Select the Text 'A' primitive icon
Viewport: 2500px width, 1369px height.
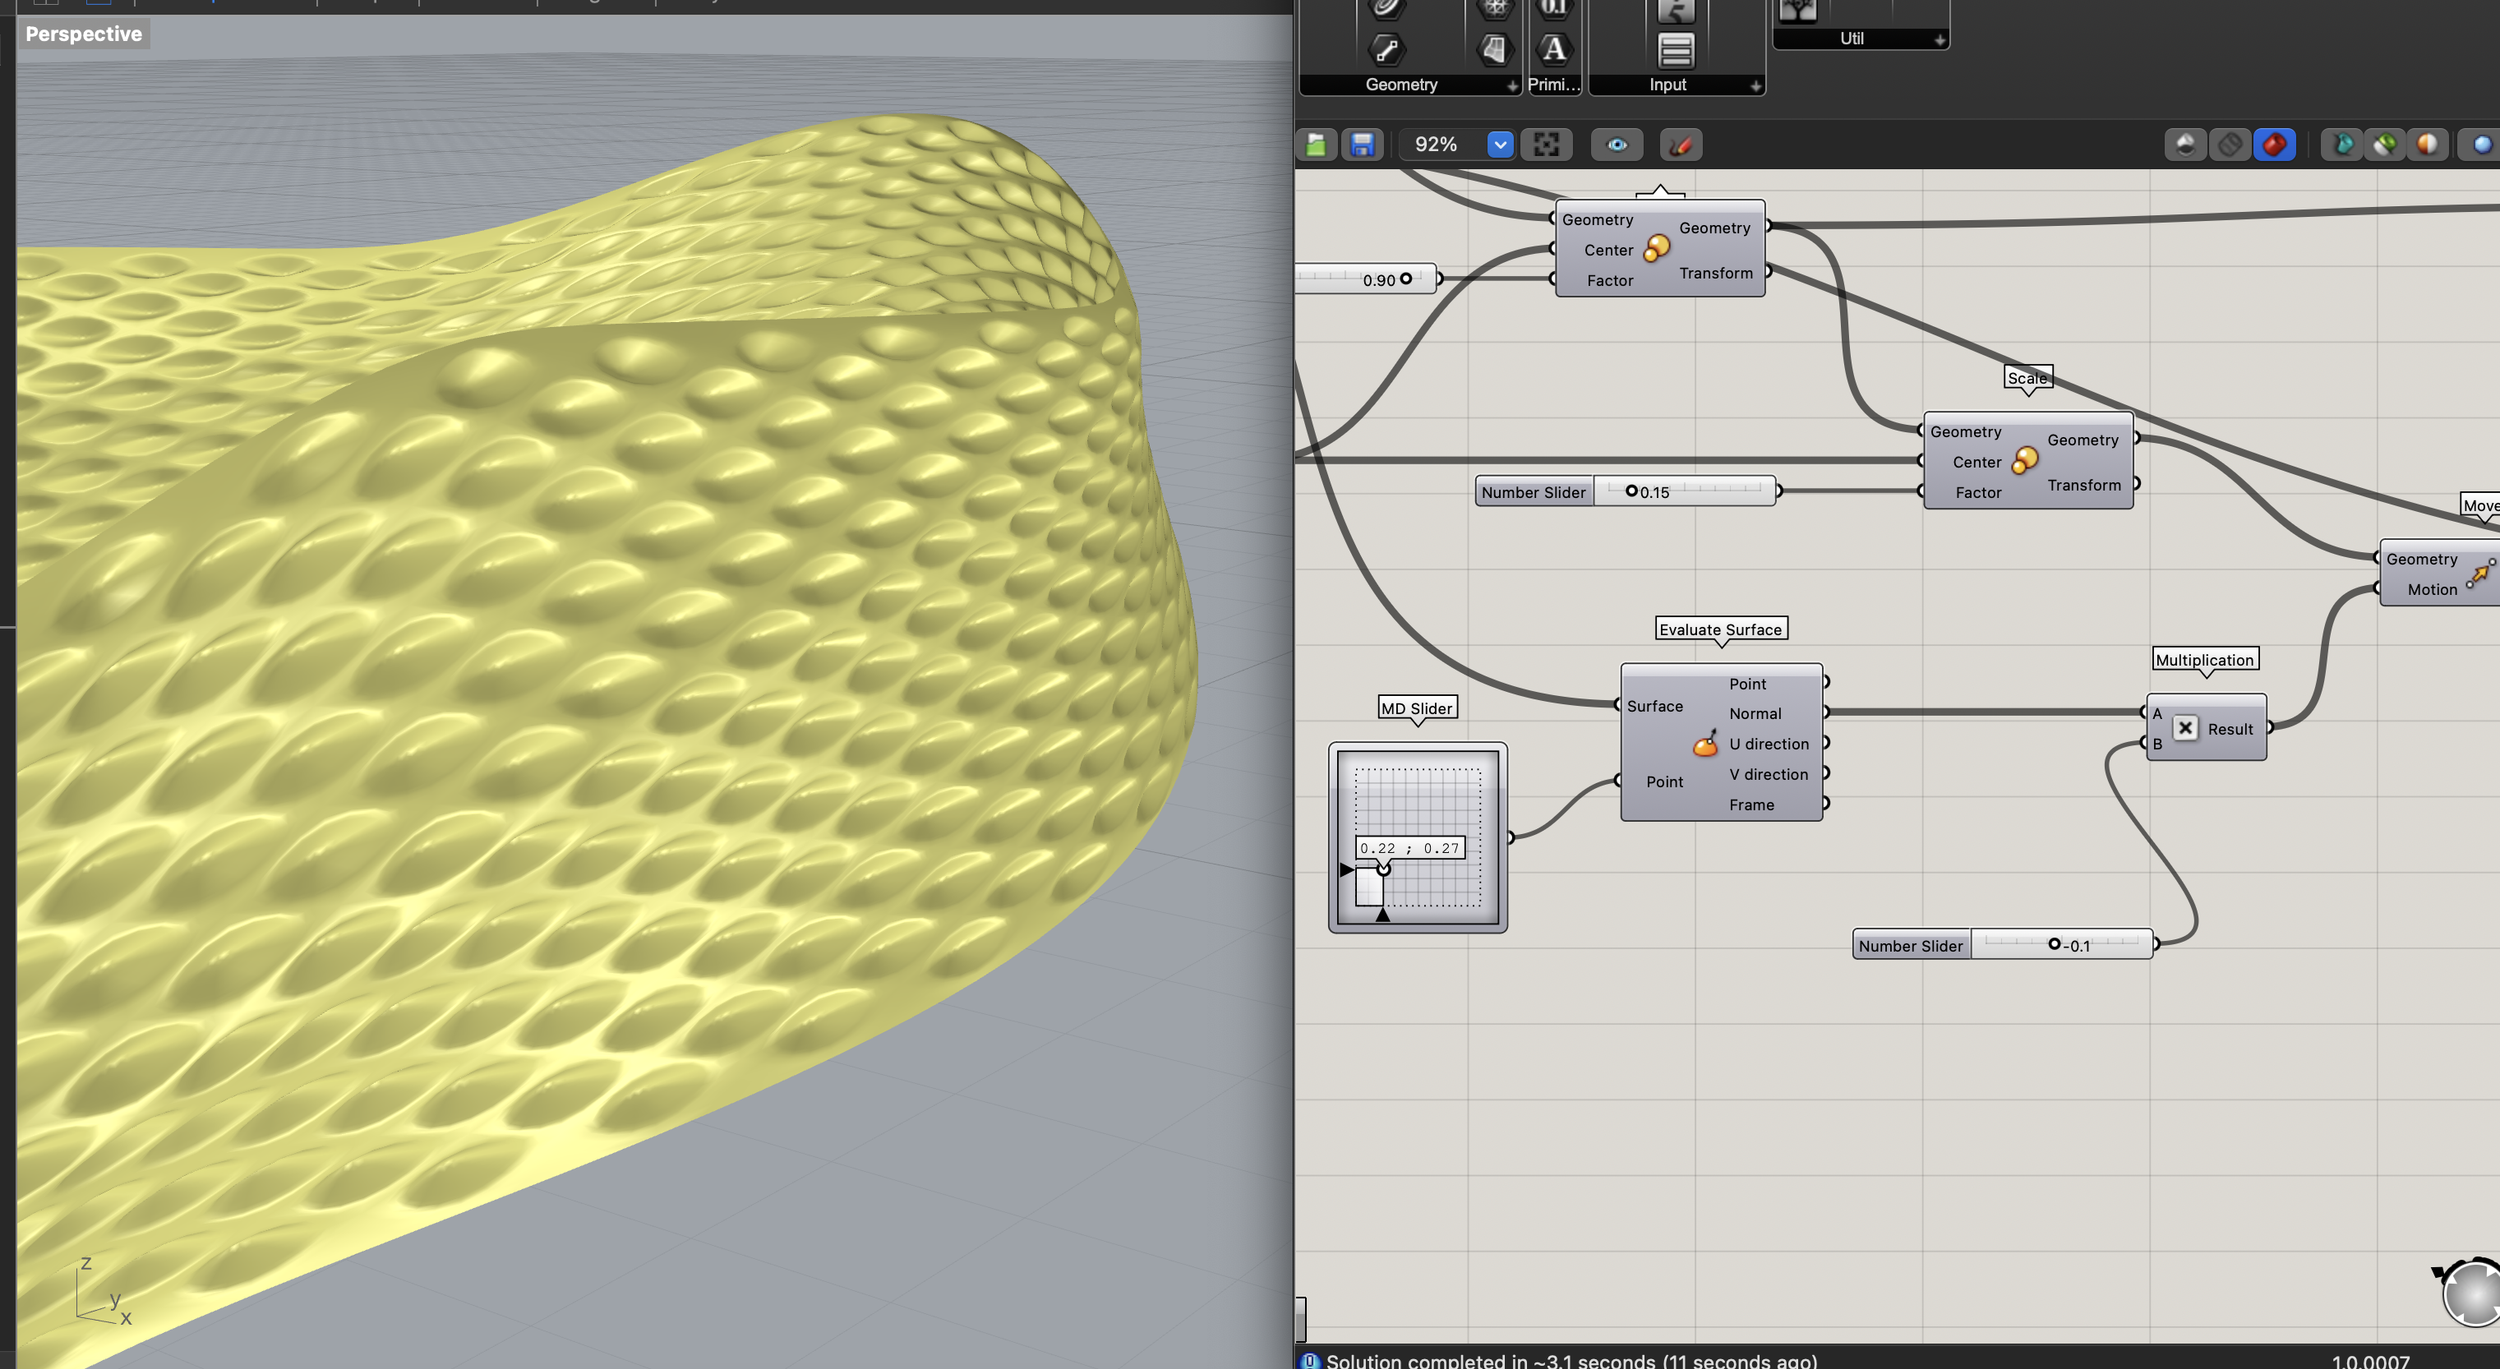1554,49
